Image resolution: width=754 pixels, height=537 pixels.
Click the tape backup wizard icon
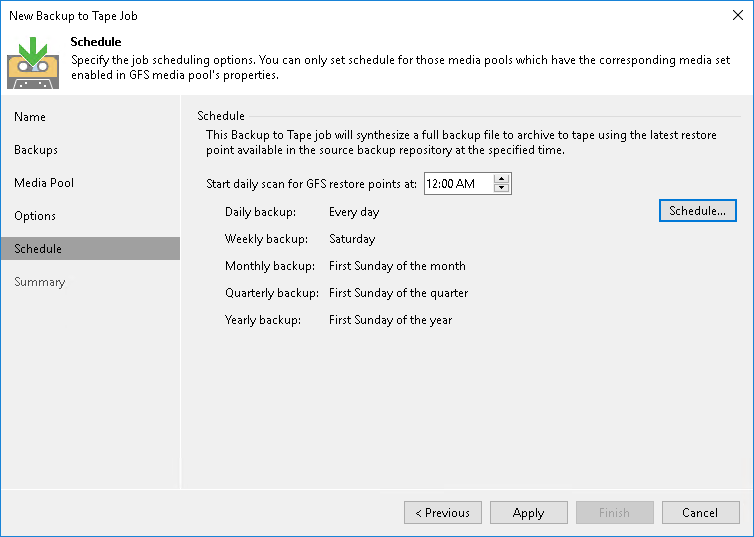tap(33, 62)
